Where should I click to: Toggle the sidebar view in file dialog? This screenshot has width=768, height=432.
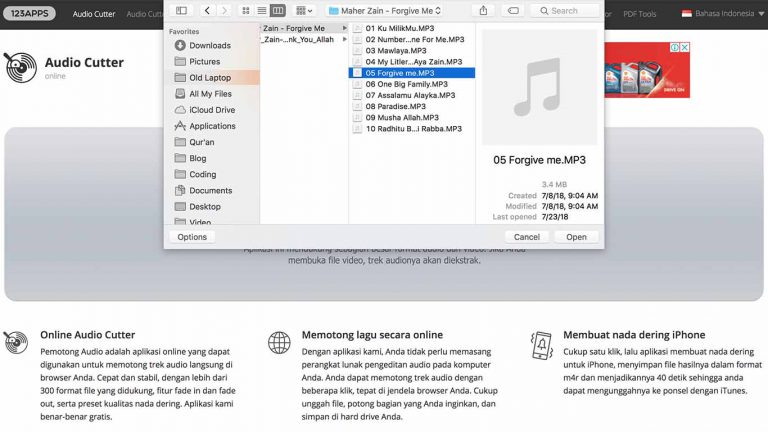click(181, 10)
